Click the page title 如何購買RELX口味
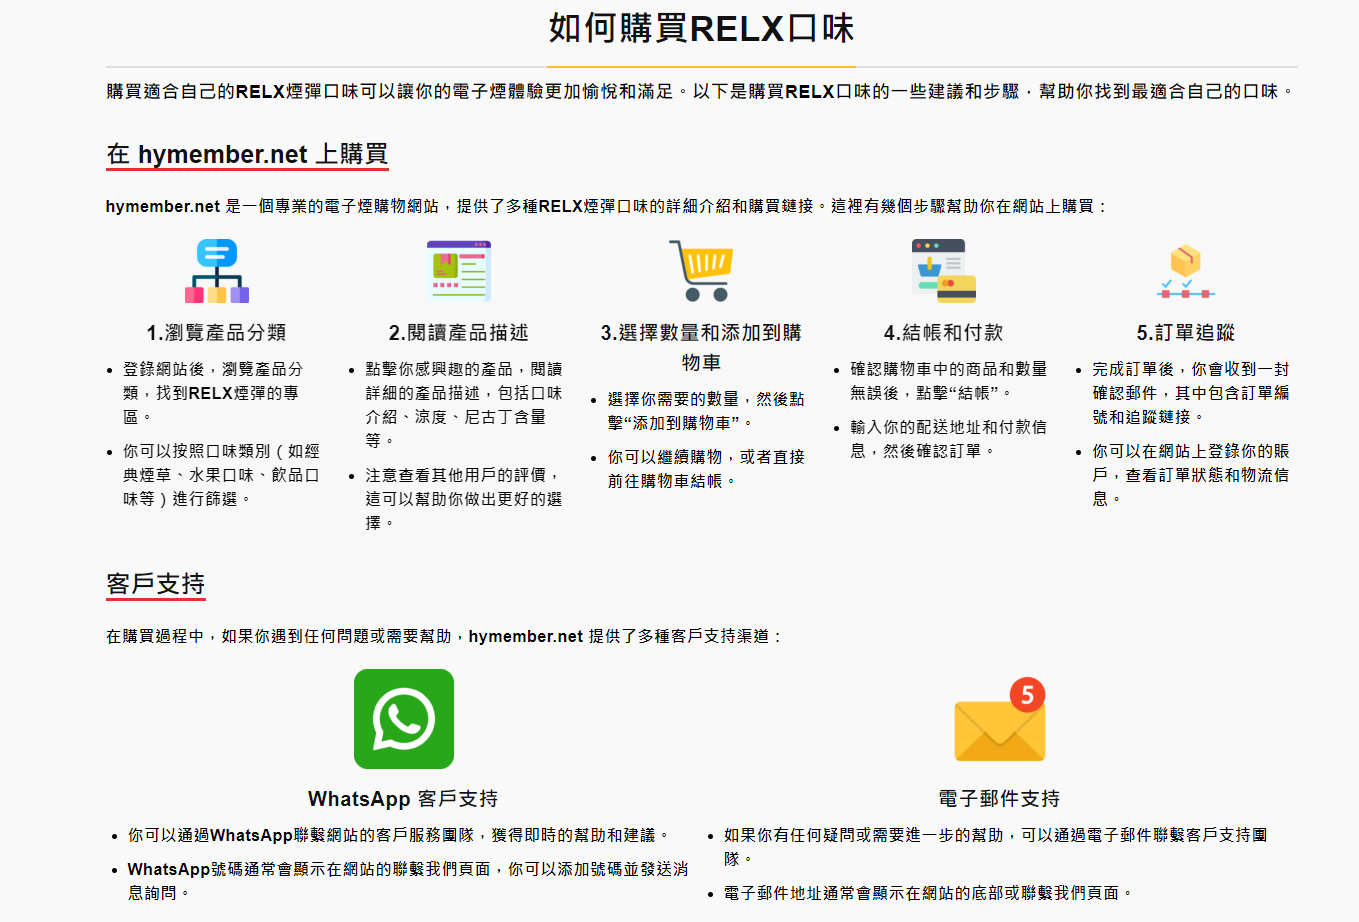1359x922 pixels. tap(701, 28)
